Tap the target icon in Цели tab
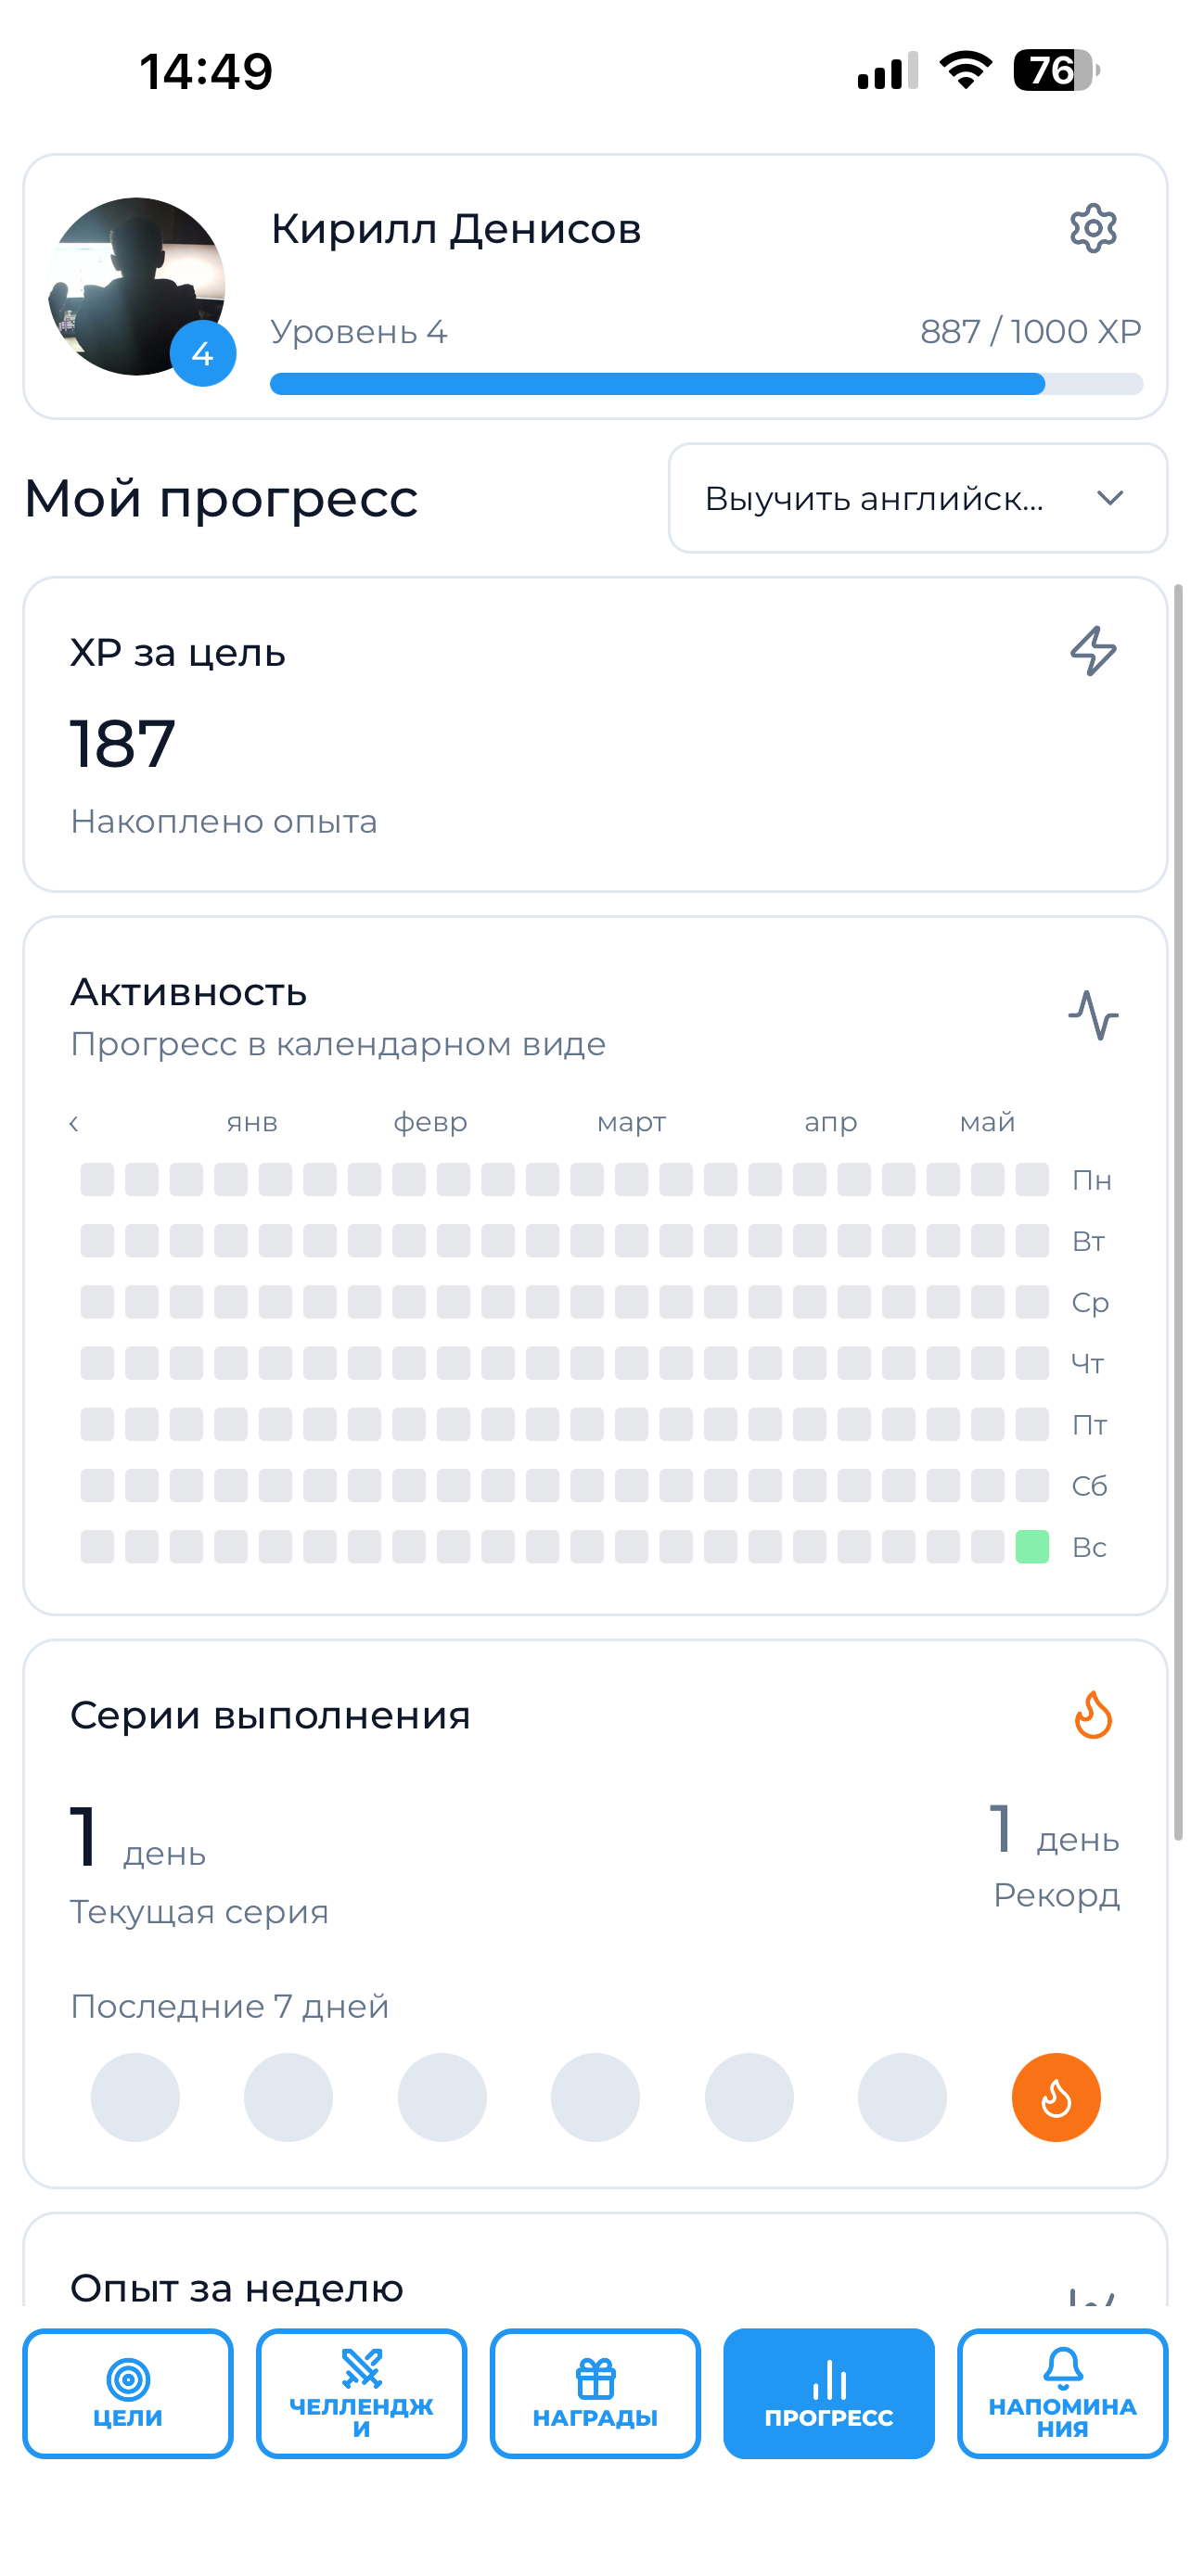Viewport: 1191px width, 2576px height. tap(128, 2379)
